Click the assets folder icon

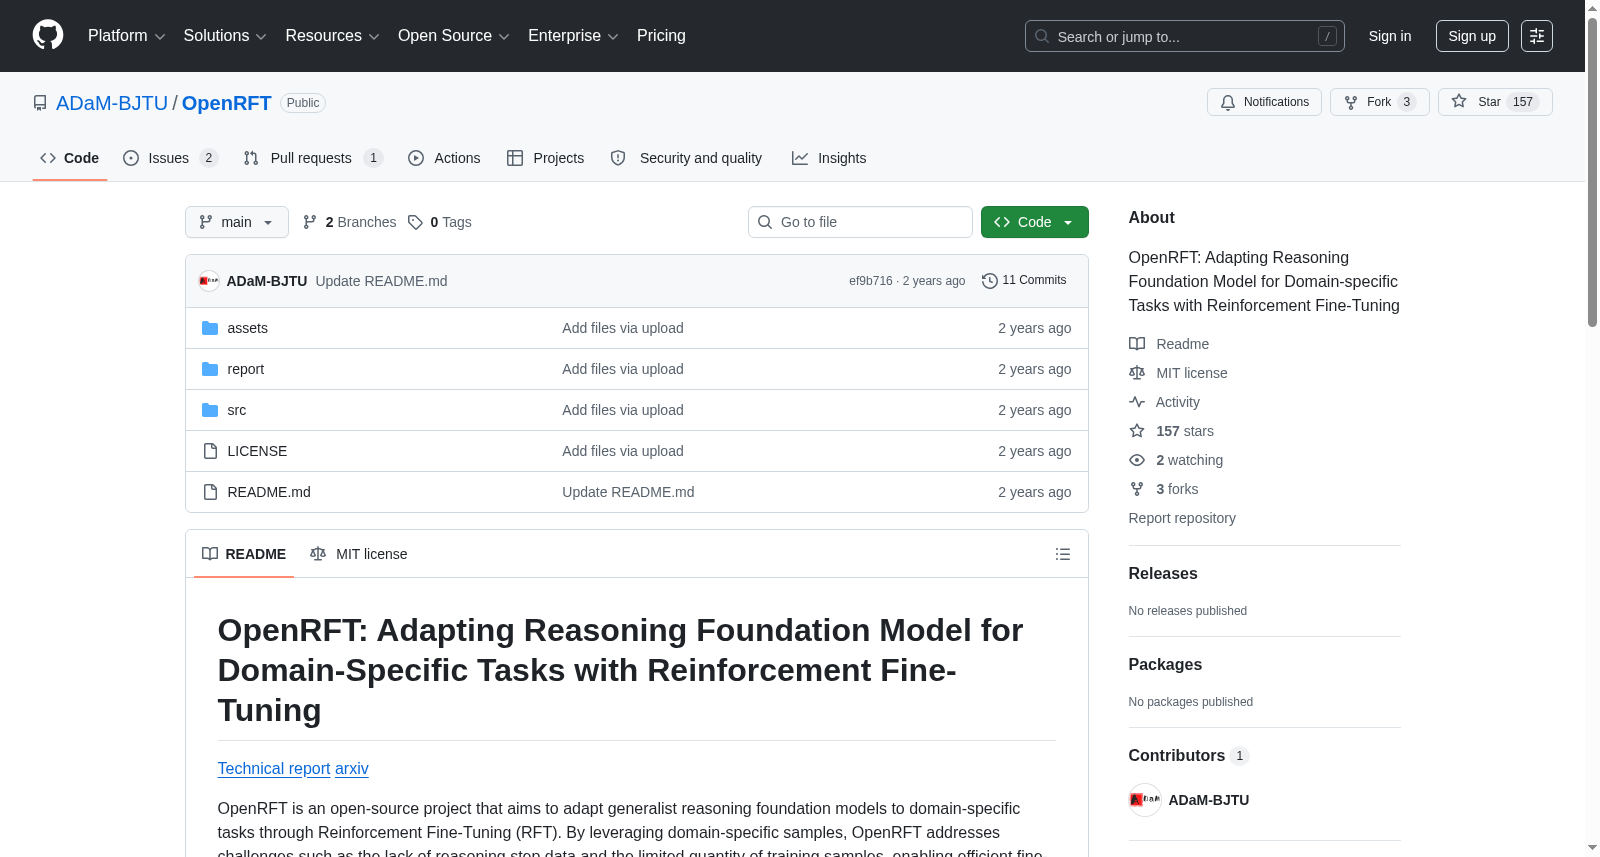210,328
